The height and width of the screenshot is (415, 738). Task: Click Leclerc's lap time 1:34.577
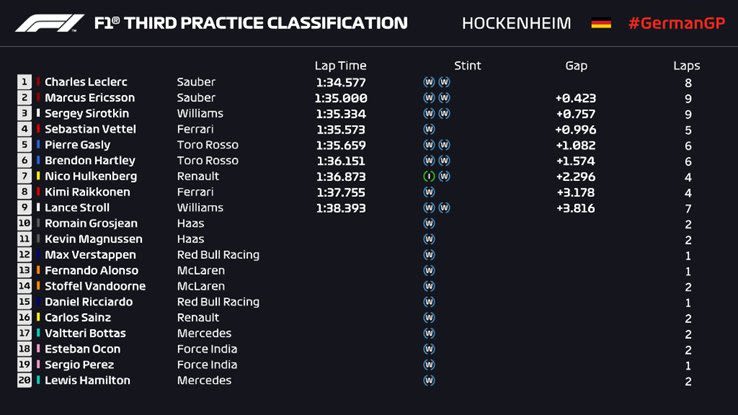point(341,82)
